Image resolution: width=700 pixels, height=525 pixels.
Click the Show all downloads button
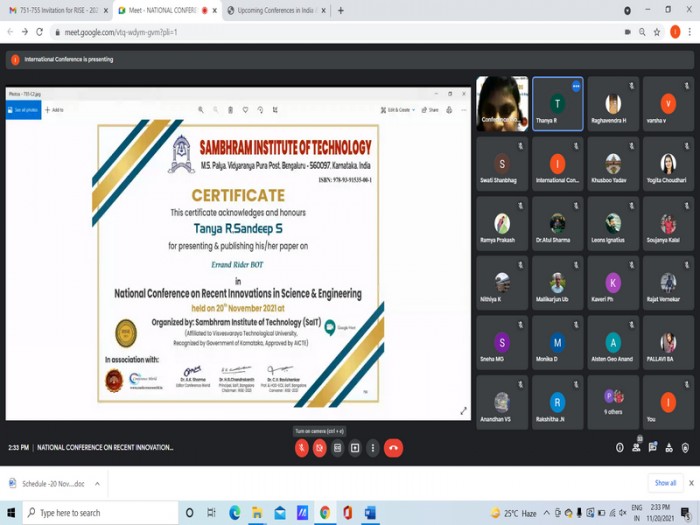[665, 483]
